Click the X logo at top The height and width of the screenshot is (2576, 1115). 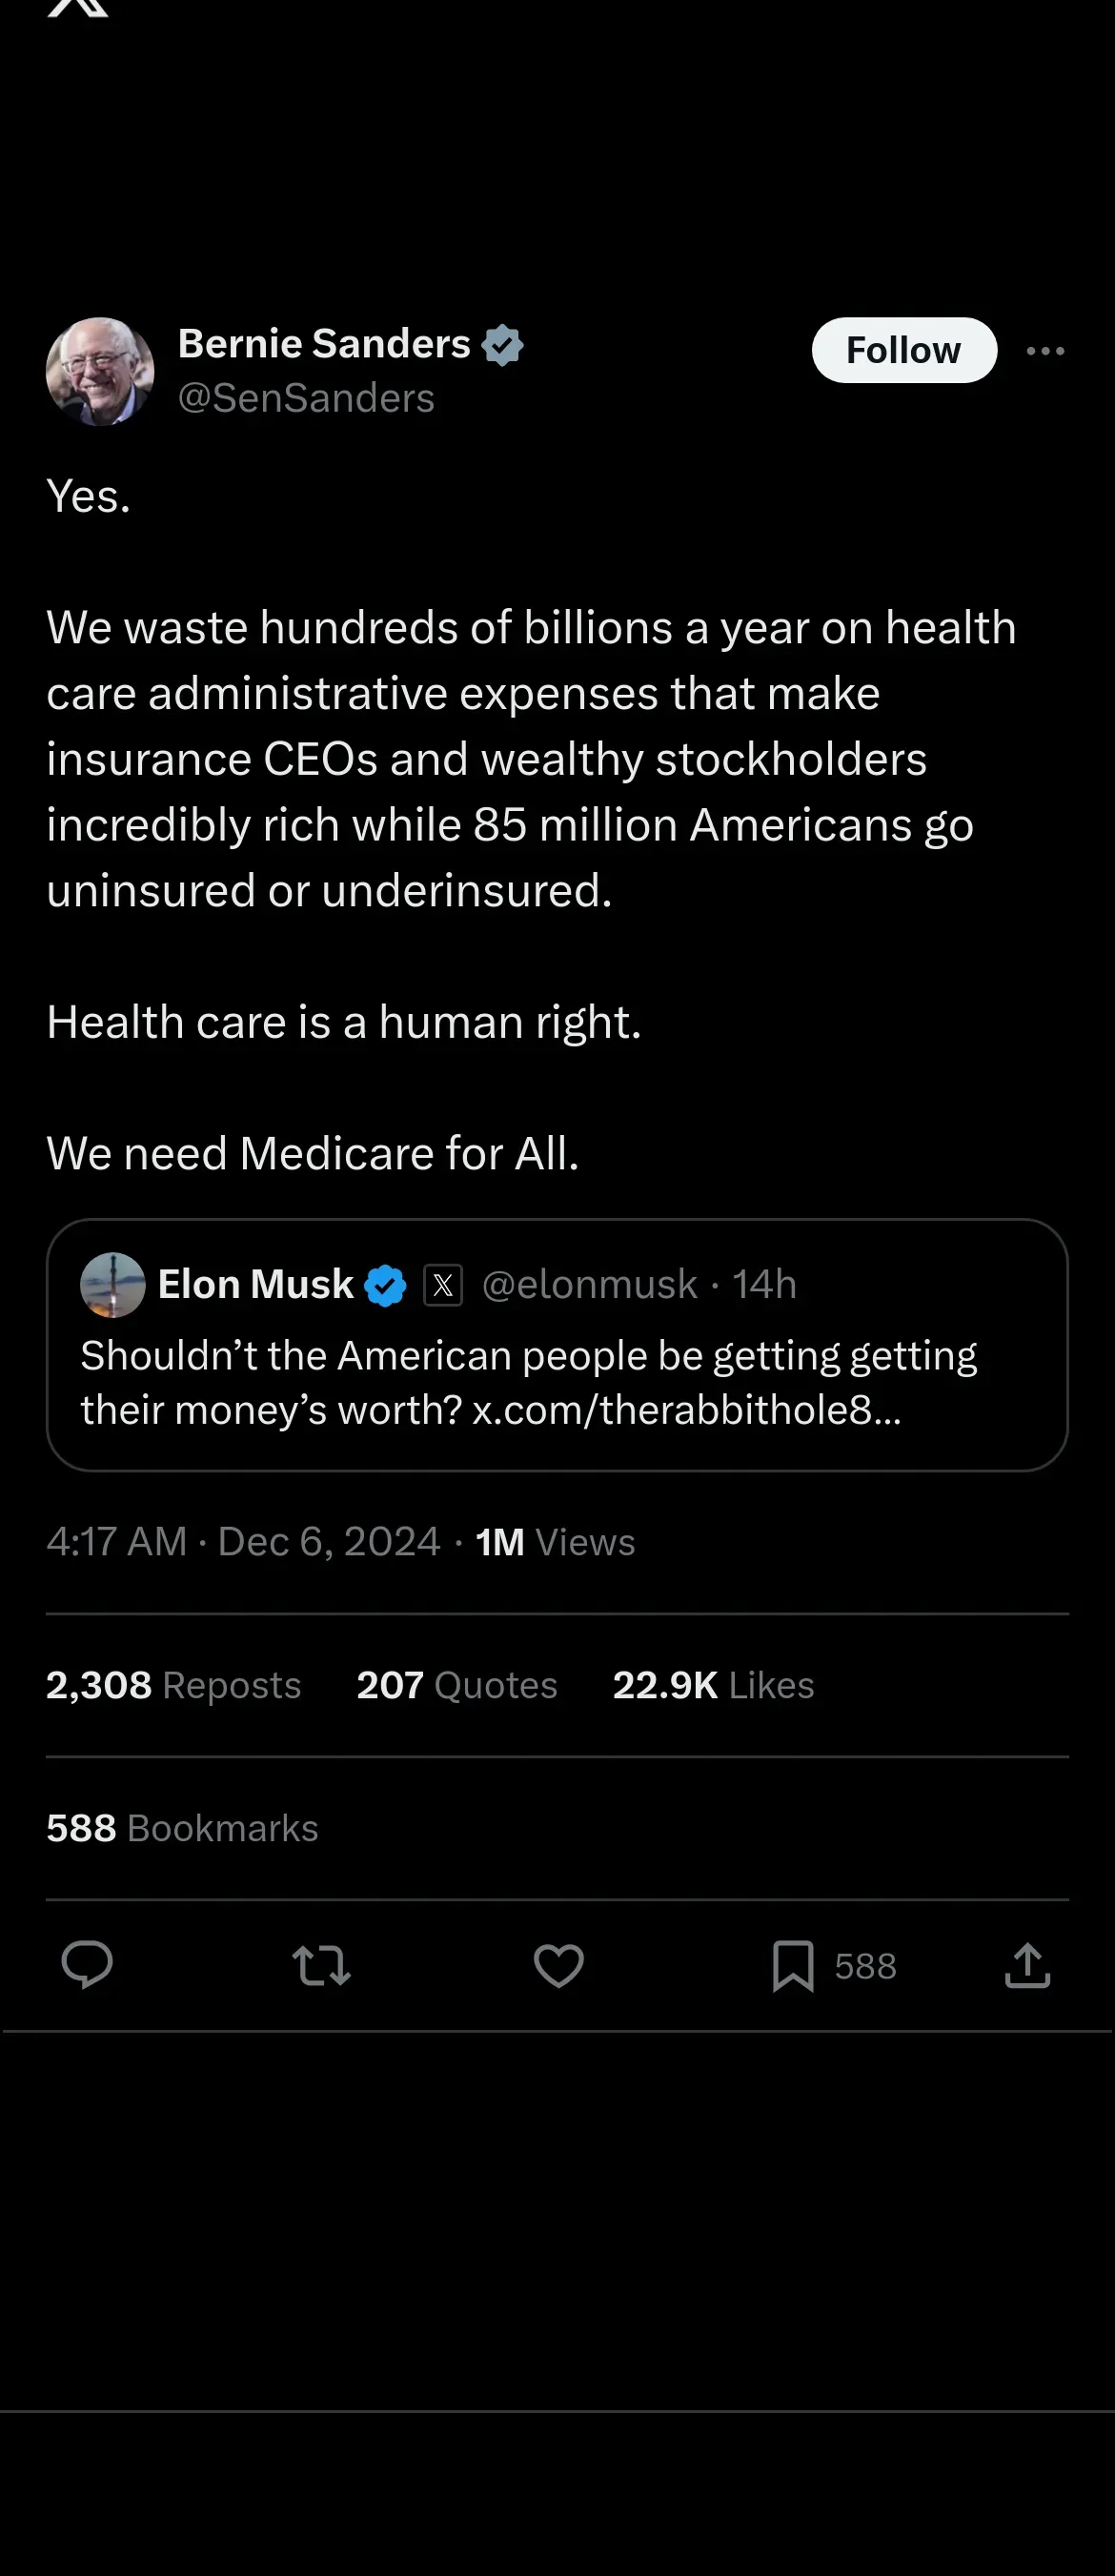coord(78,8)
